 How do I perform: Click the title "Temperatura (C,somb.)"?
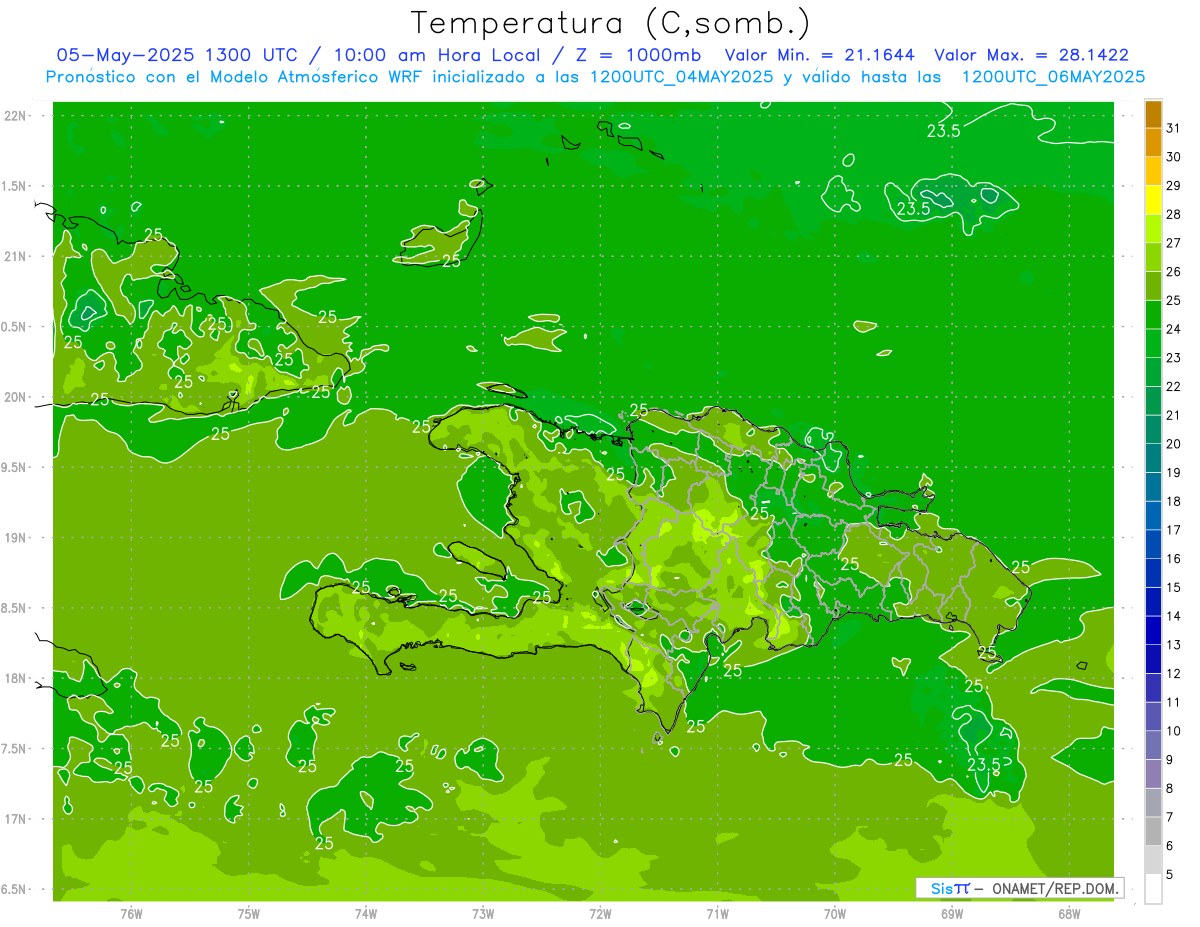611,23
